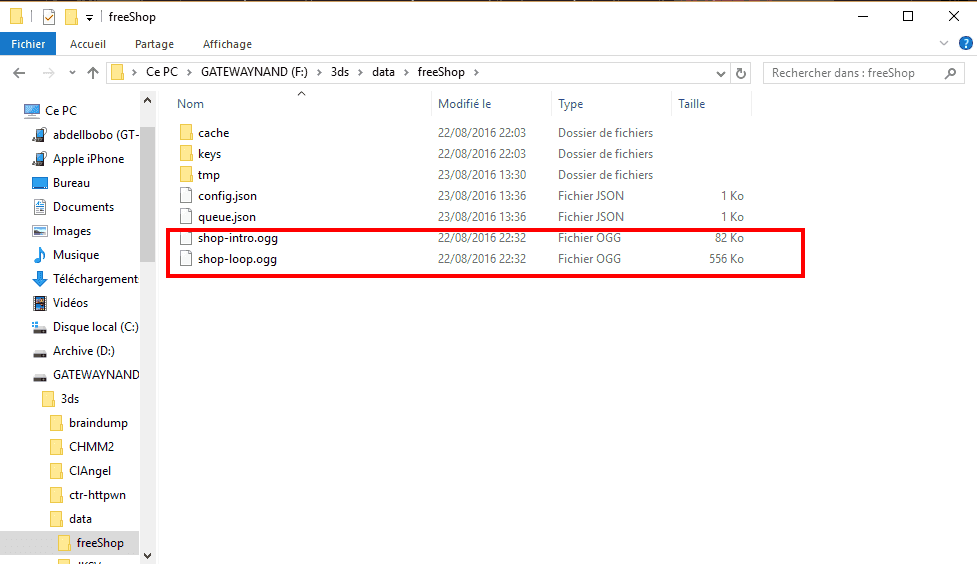Sort by Taille column header
This screenshot has height=564, width=977.
[692, 104]
